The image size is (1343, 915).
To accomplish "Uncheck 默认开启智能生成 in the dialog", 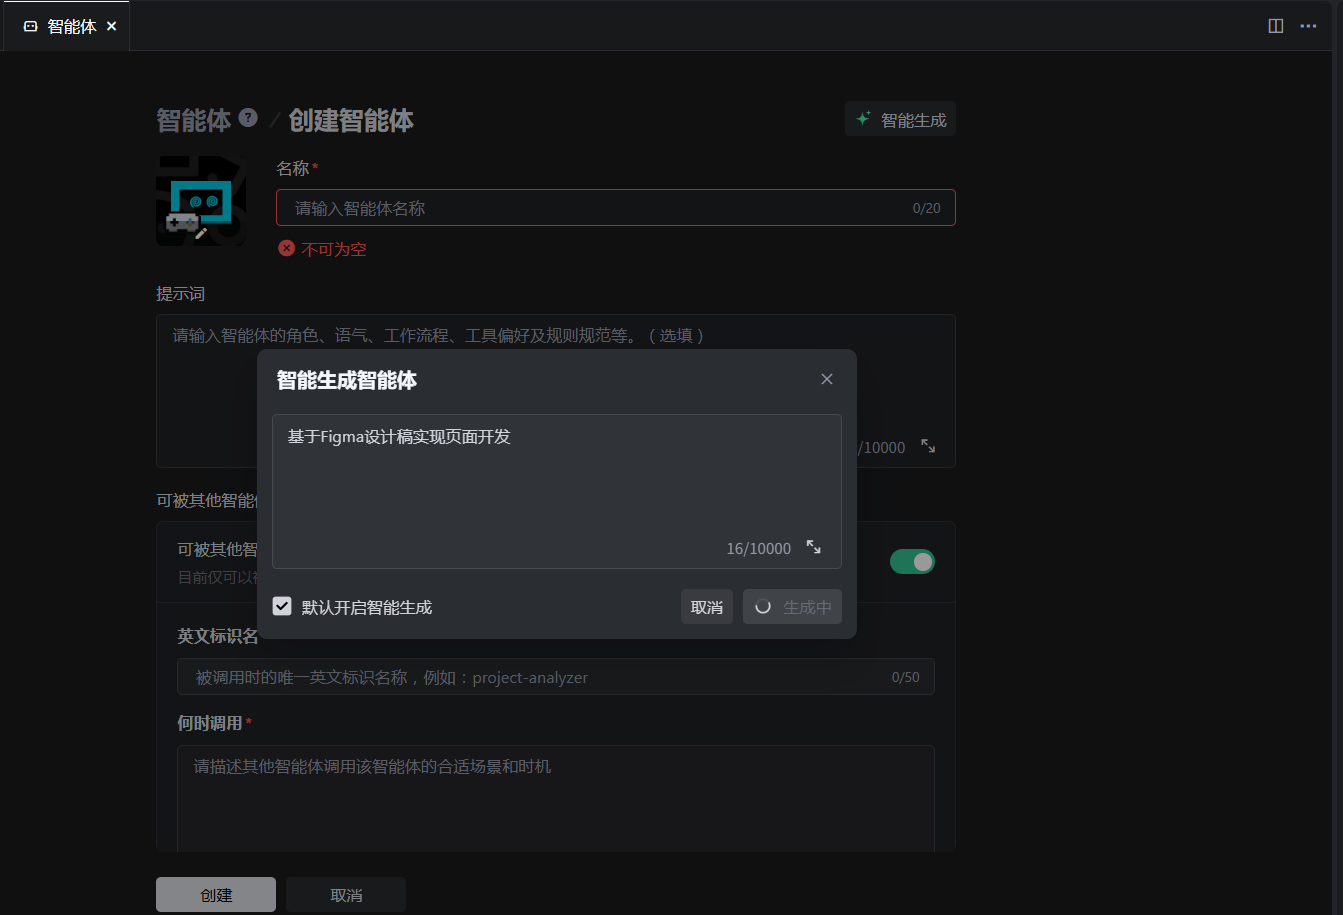I will (x=282, y=605).
